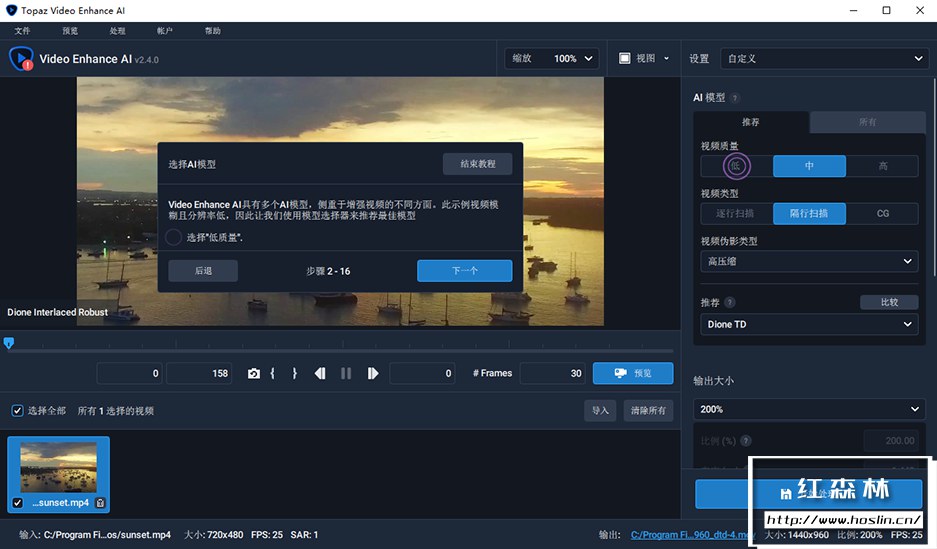Image resolution: width=937 pixels, height=549 pixels.
Task: Choose 隔行扫描 video type
Action: (x=809, y=213)
